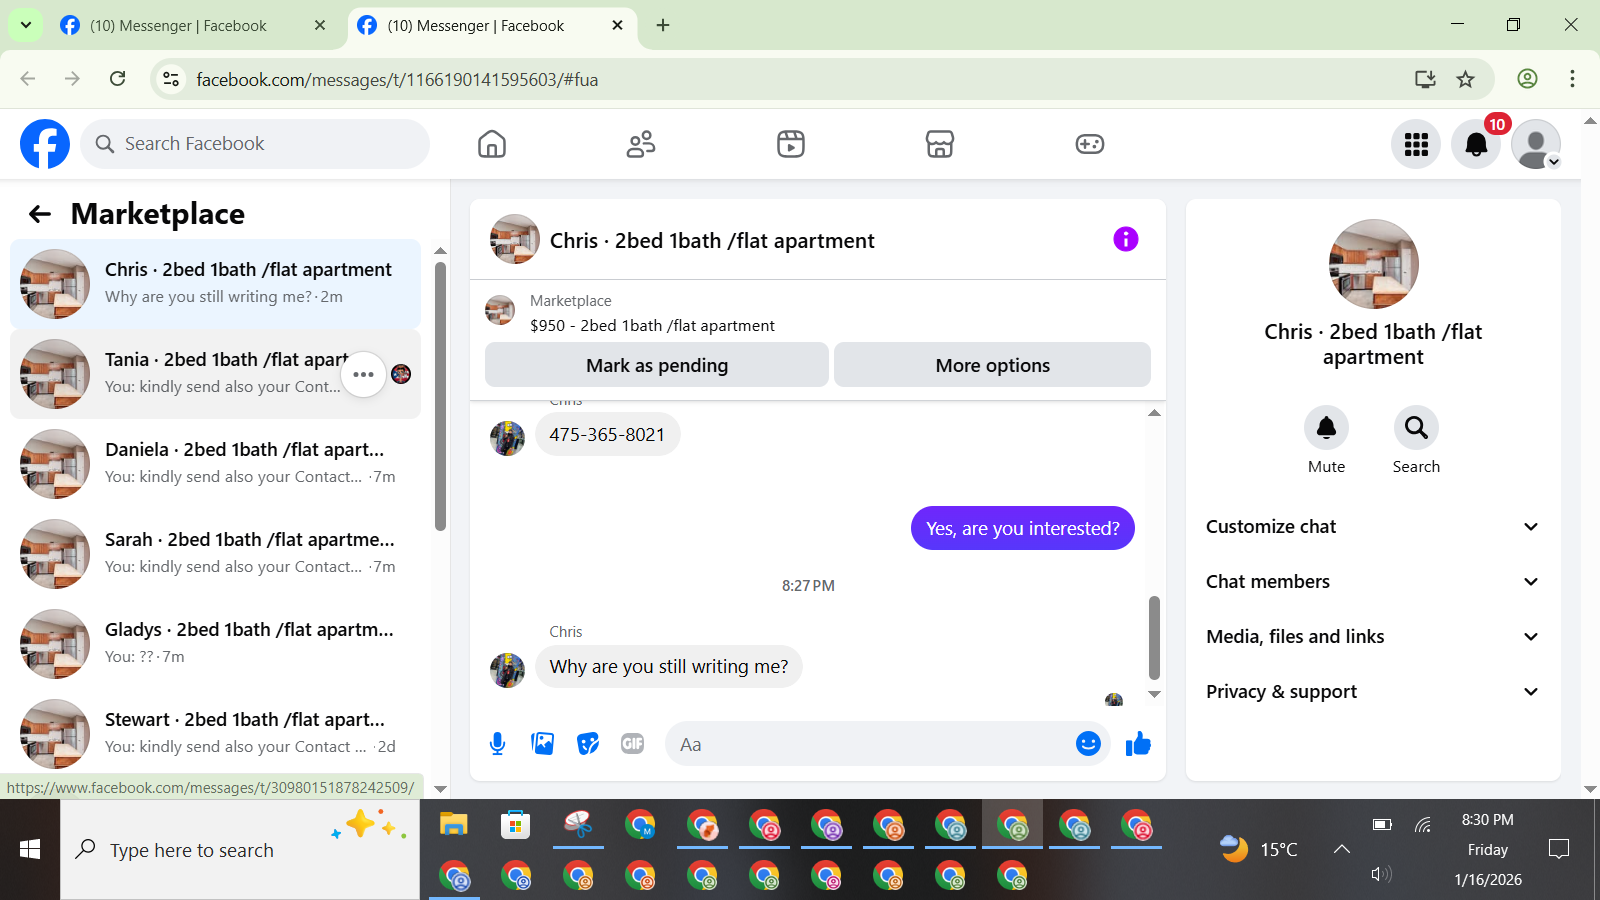The width and height of the screenshot is (1600, 900).
Task: Open Chrome three-dot menu
Action: click(x=1572, y=79)
